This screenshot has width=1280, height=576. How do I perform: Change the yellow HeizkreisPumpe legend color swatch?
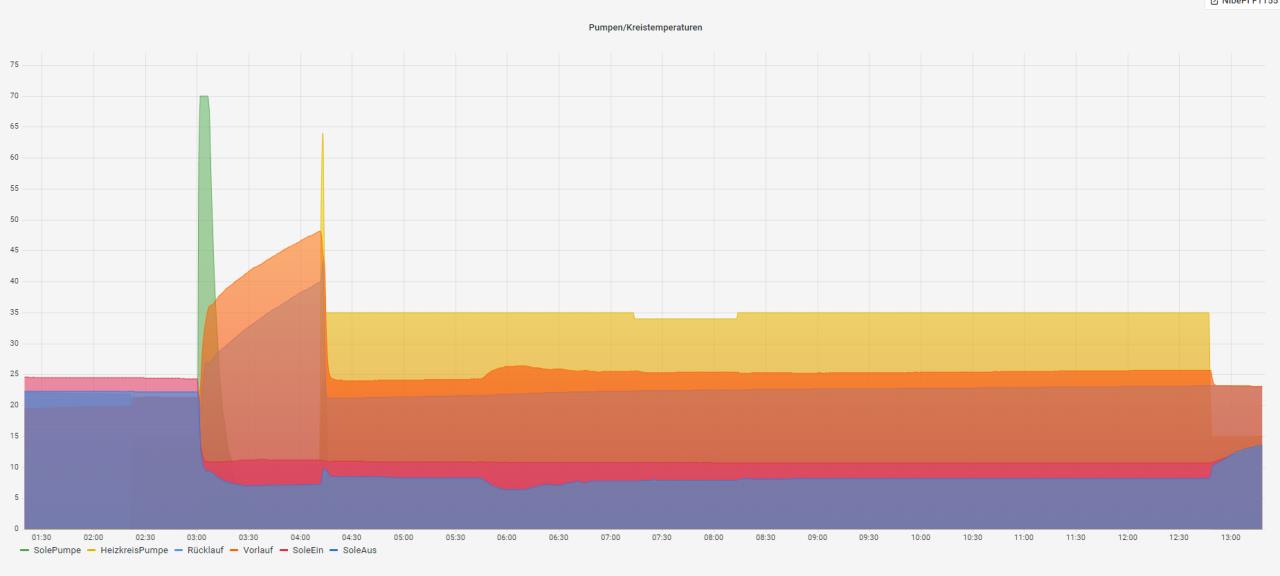click(93, 550)
